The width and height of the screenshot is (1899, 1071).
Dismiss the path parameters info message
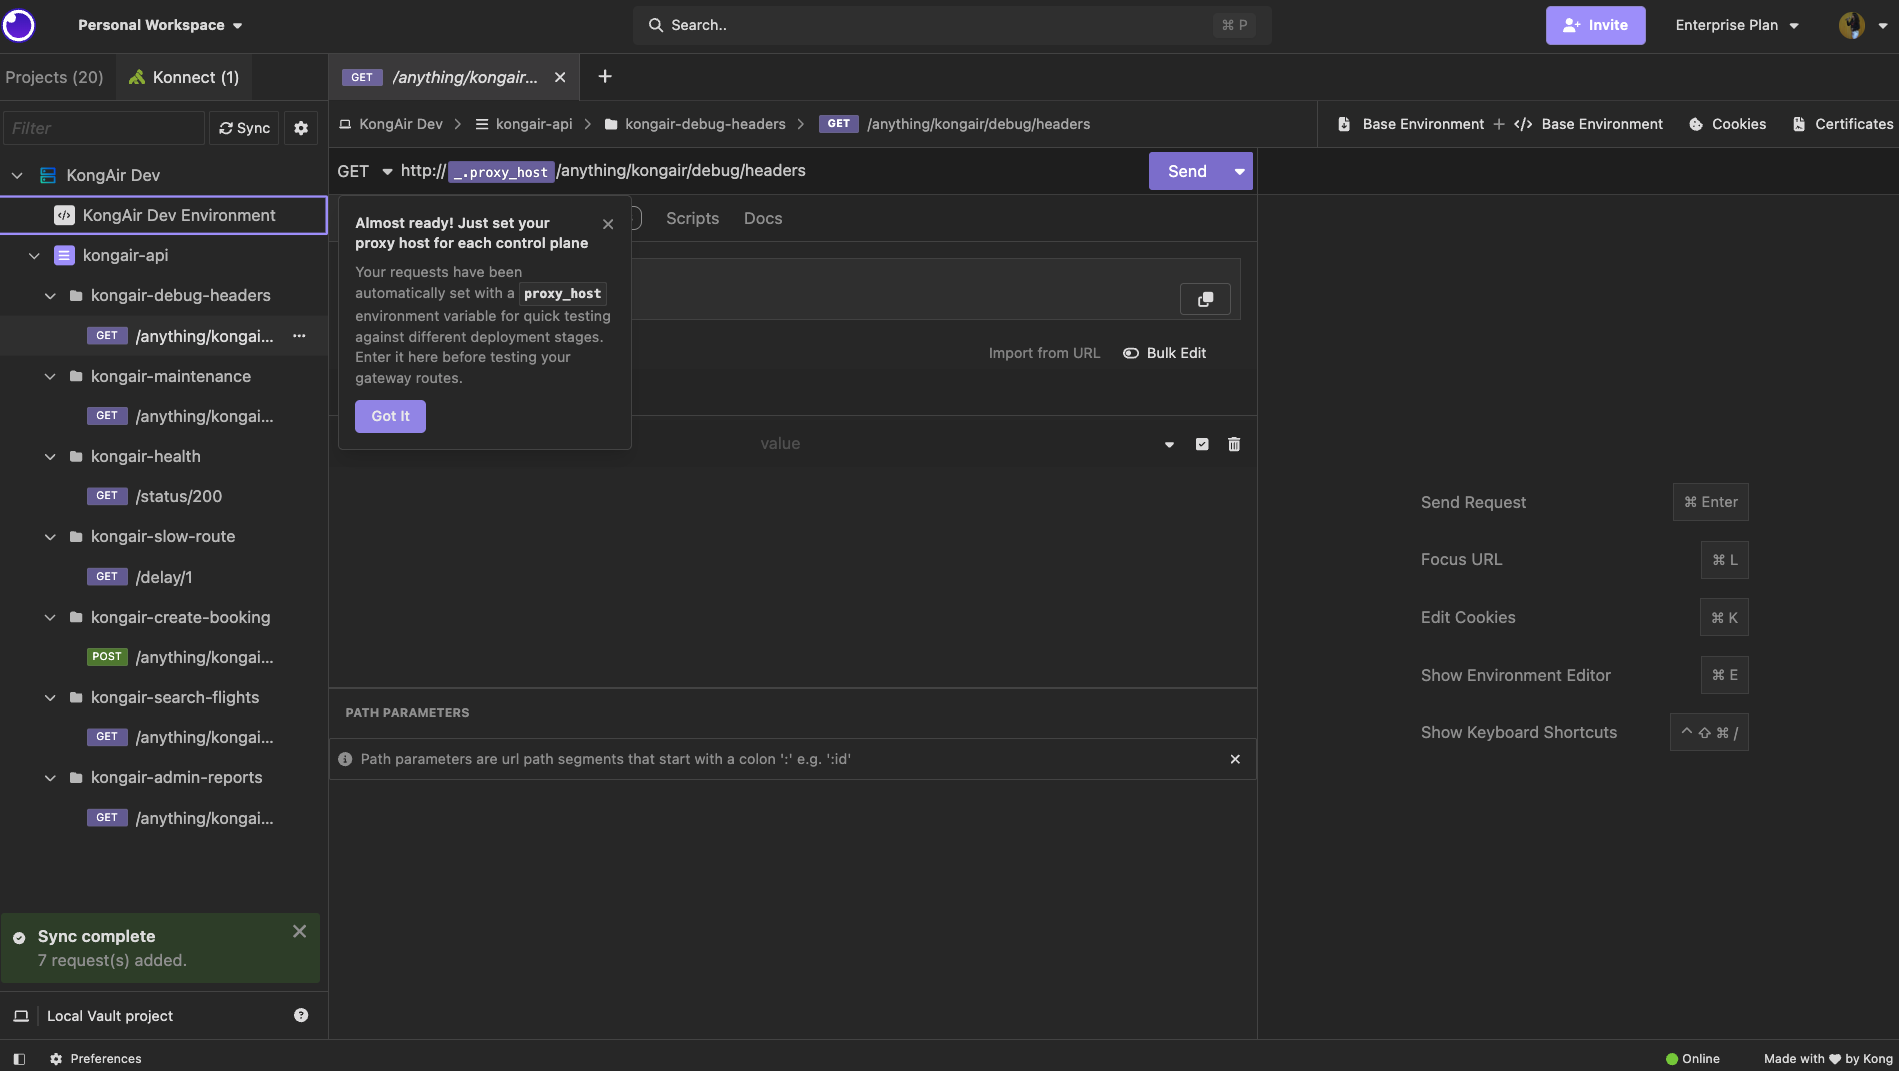tap(1235, 759)
